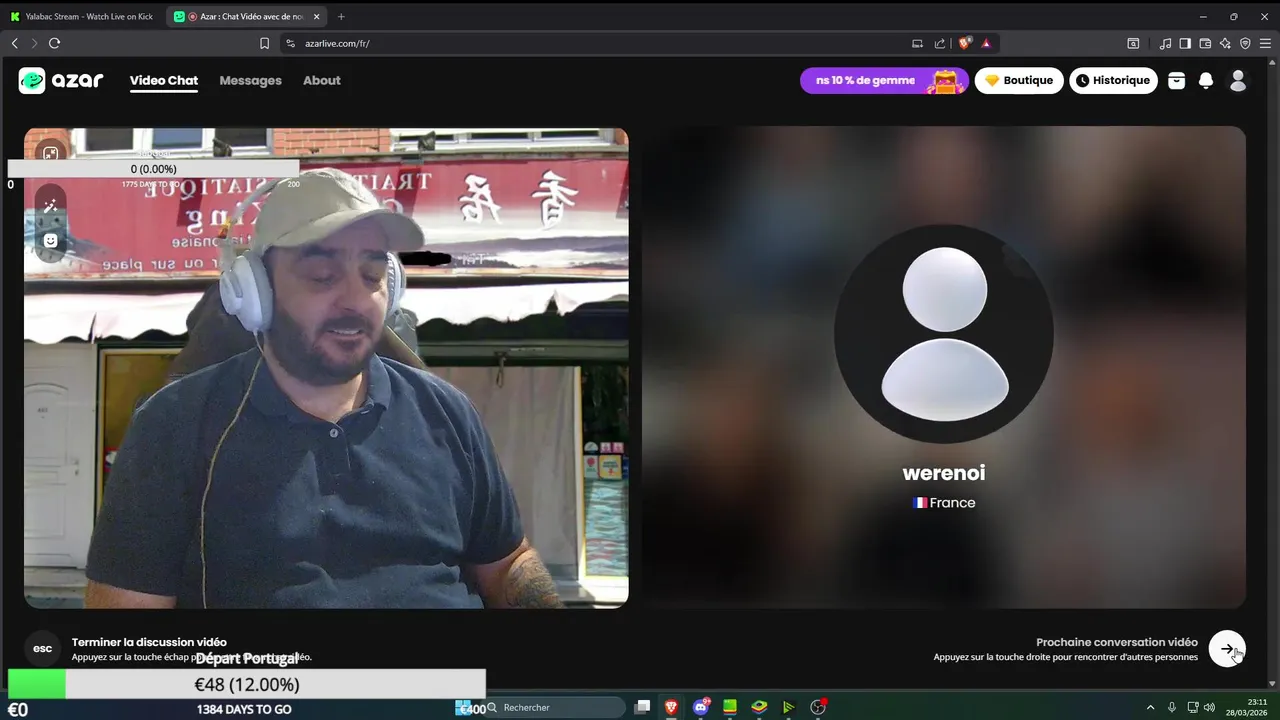Switch to the Yalabac Stream Kick tab
This screenshot has width=1280, height=720.
(x=82, y=16)
